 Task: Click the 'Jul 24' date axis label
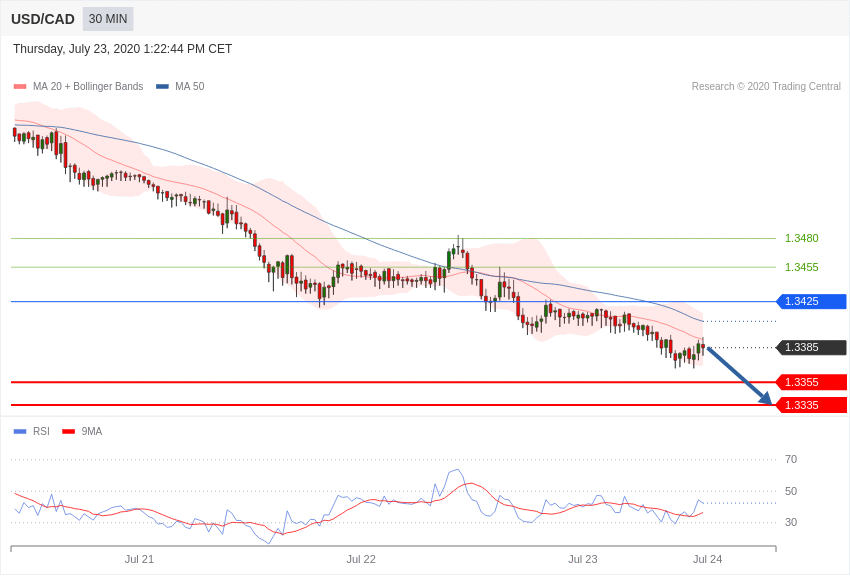[707, 559]
